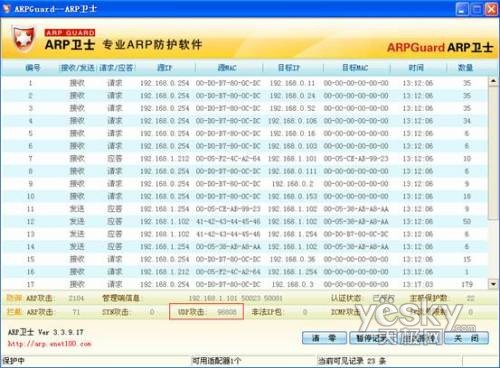This screenshot has width=500, height=368.
Task: Select target IP 192.168.0.111 cell
Action: 292,171
